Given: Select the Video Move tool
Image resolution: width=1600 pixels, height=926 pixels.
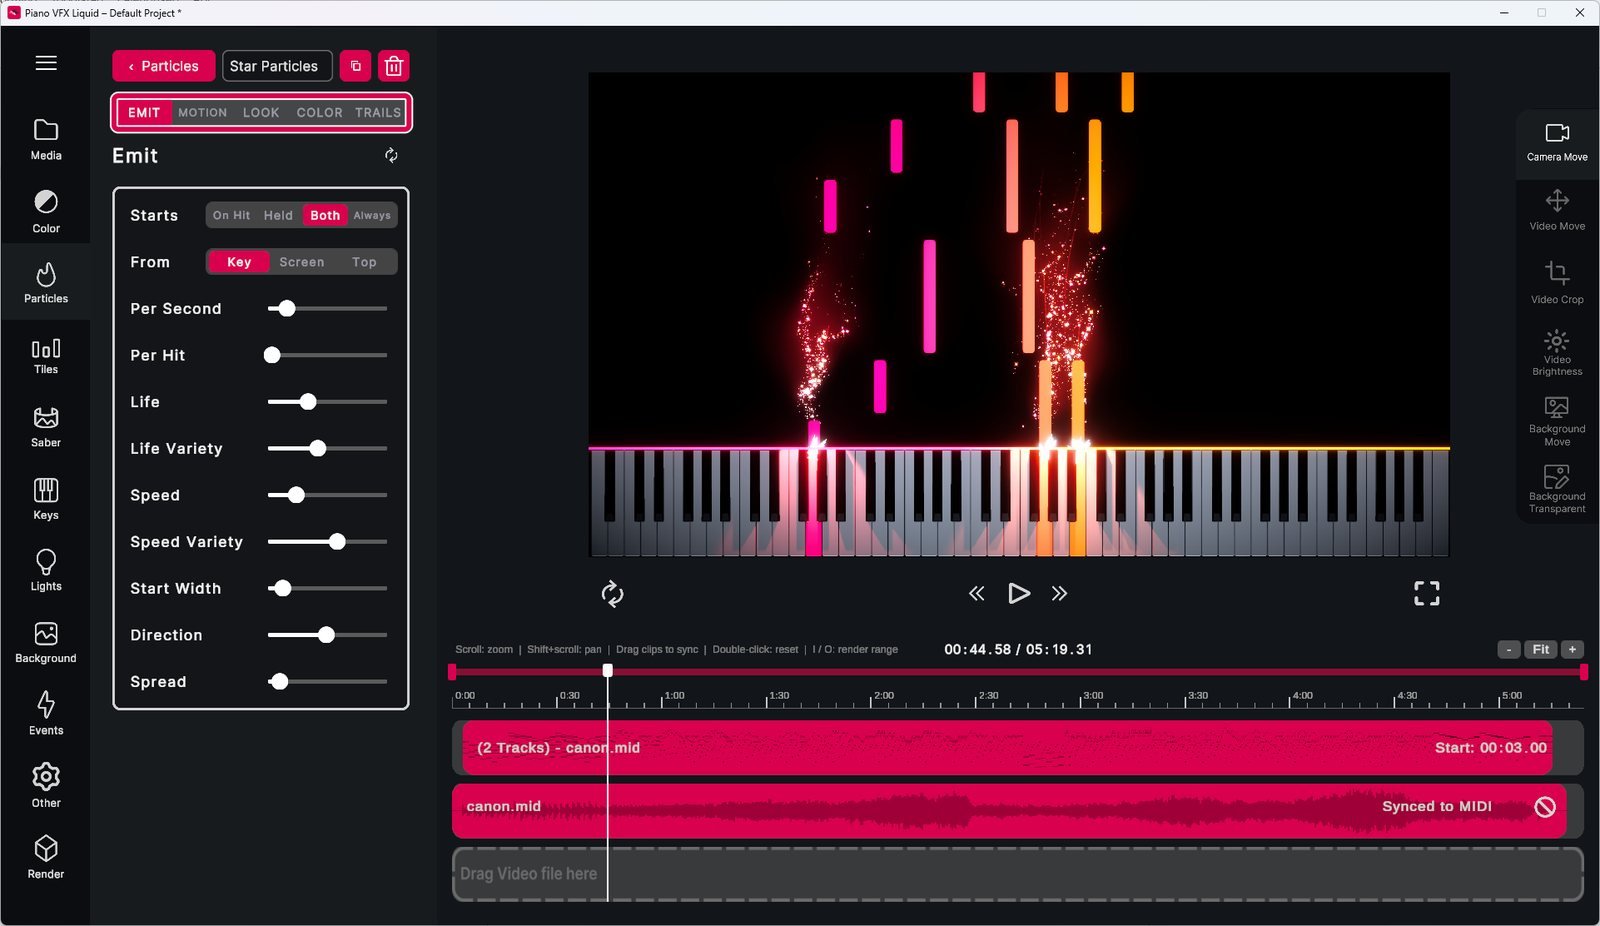Looking at the screenshot, I should tap(1557, 210).
